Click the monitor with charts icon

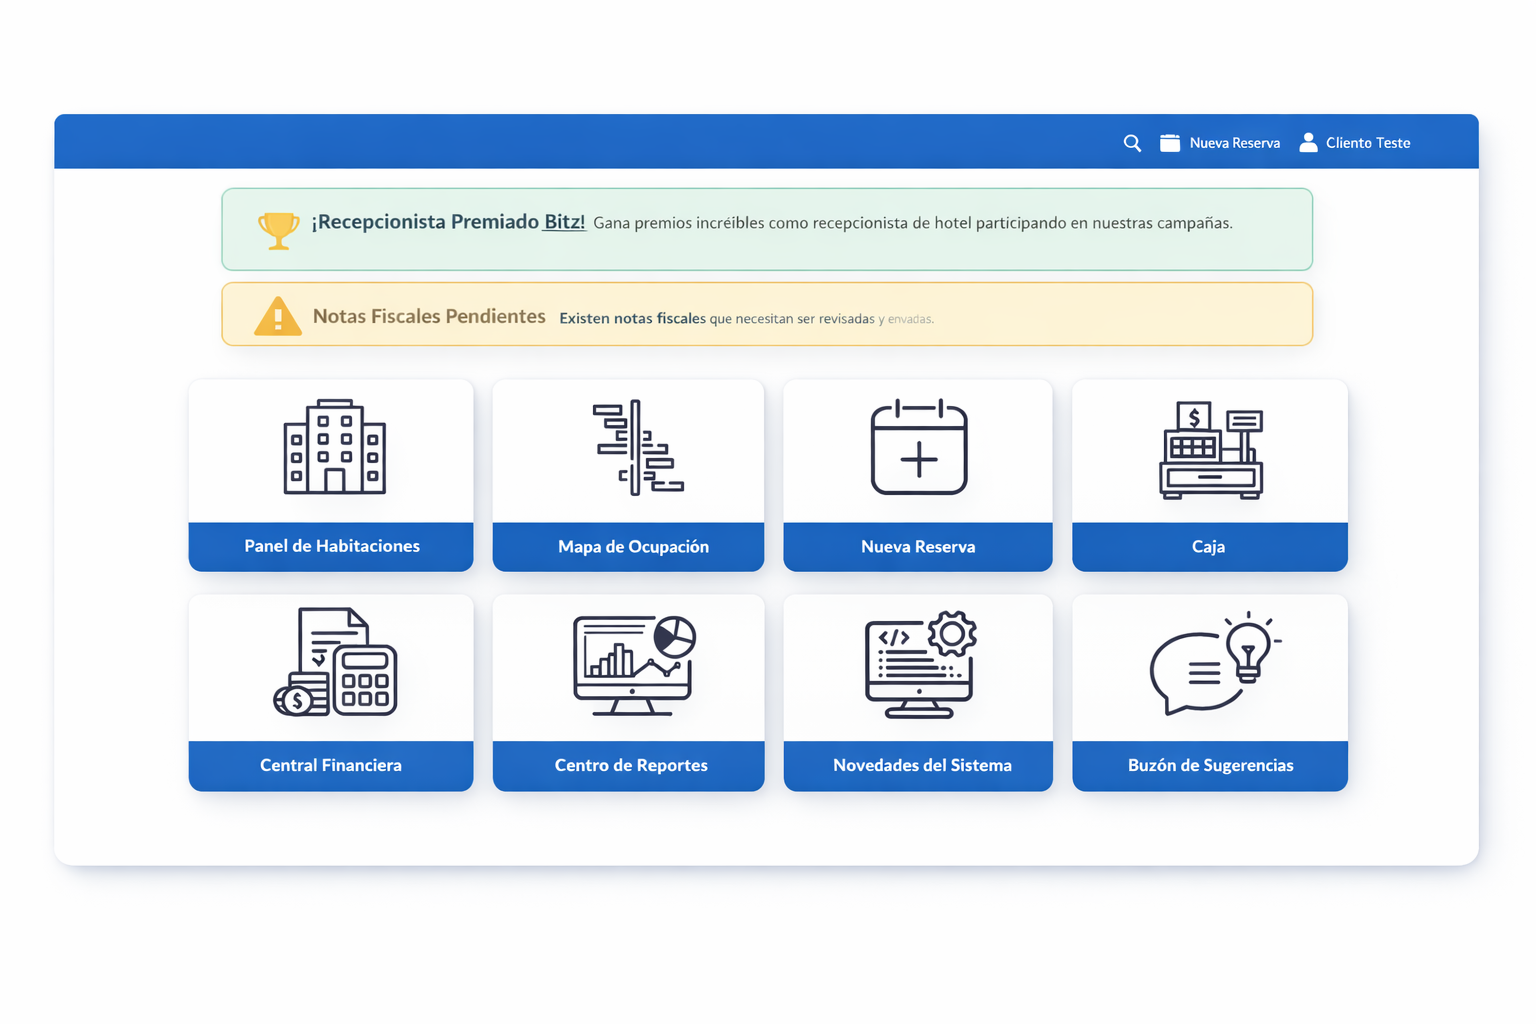634,664
